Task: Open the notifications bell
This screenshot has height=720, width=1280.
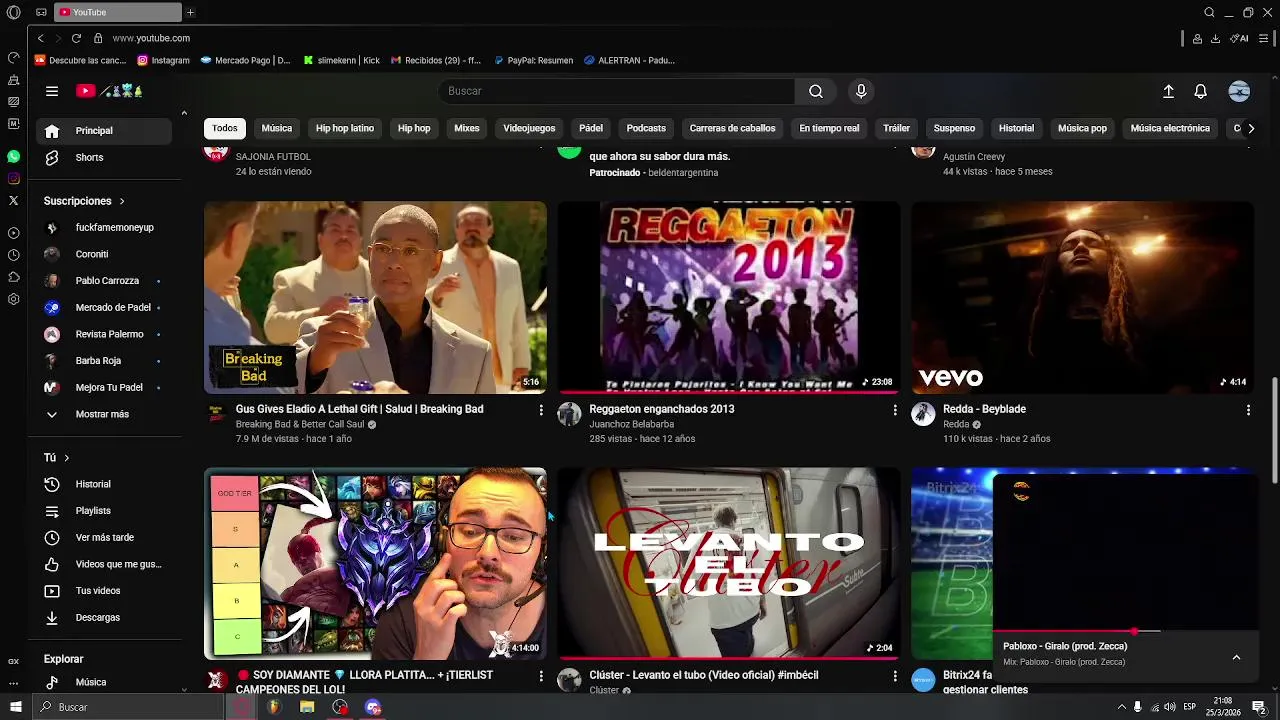Action: (1201, 91)
